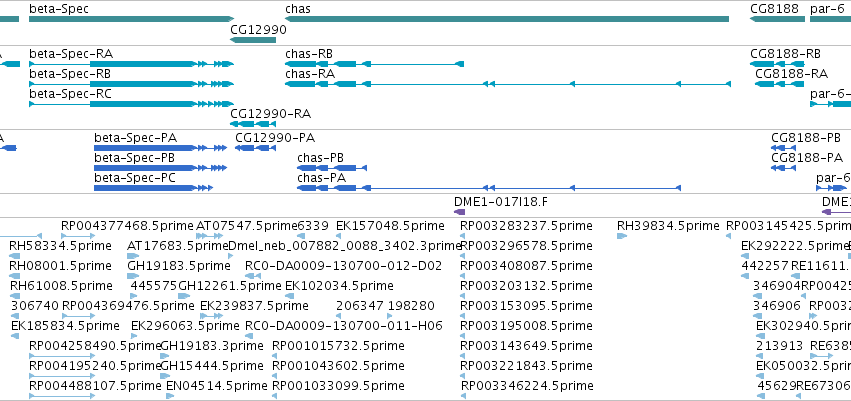Select the CG8188 gene label
This screenshot has height=401, width=851.
click(774, 9)
